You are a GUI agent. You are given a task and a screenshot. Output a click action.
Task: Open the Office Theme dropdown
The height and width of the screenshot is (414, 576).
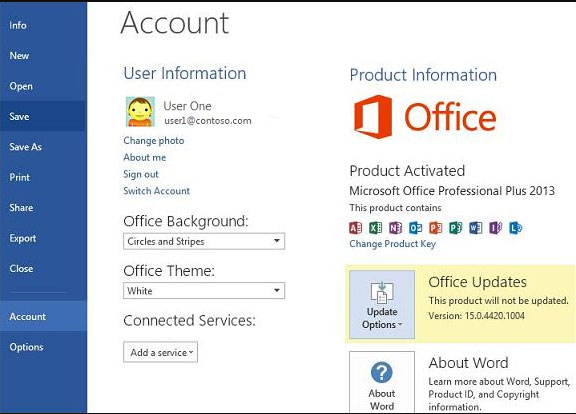(x=204, y=291)
